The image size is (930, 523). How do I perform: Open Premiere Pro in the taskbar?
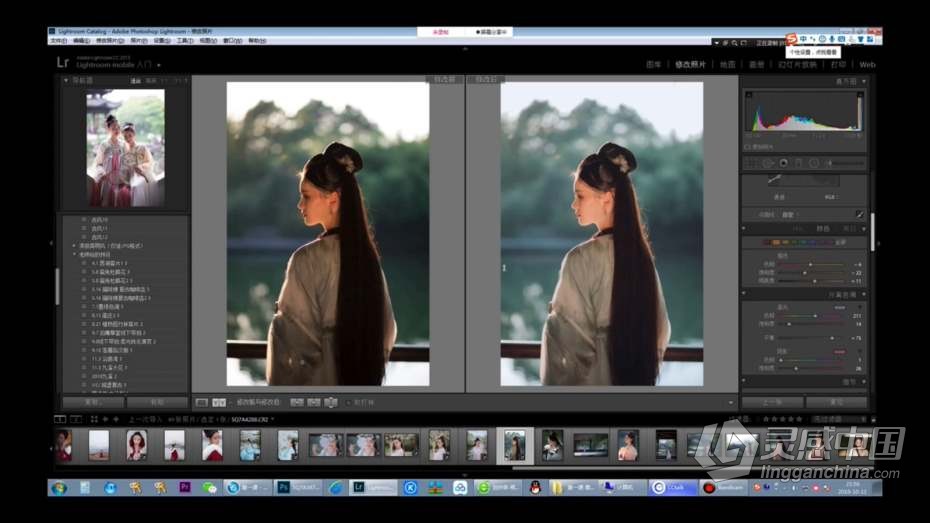point(184,487)
